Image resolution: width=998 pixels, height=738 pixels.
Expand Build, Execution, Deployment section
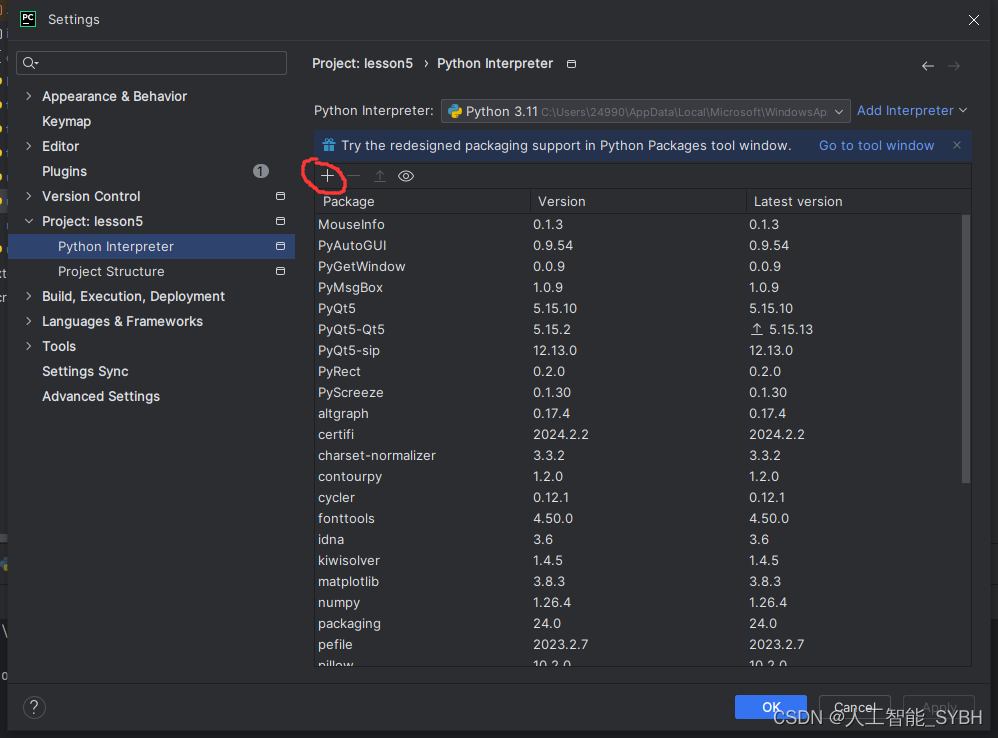click(29, 296)
